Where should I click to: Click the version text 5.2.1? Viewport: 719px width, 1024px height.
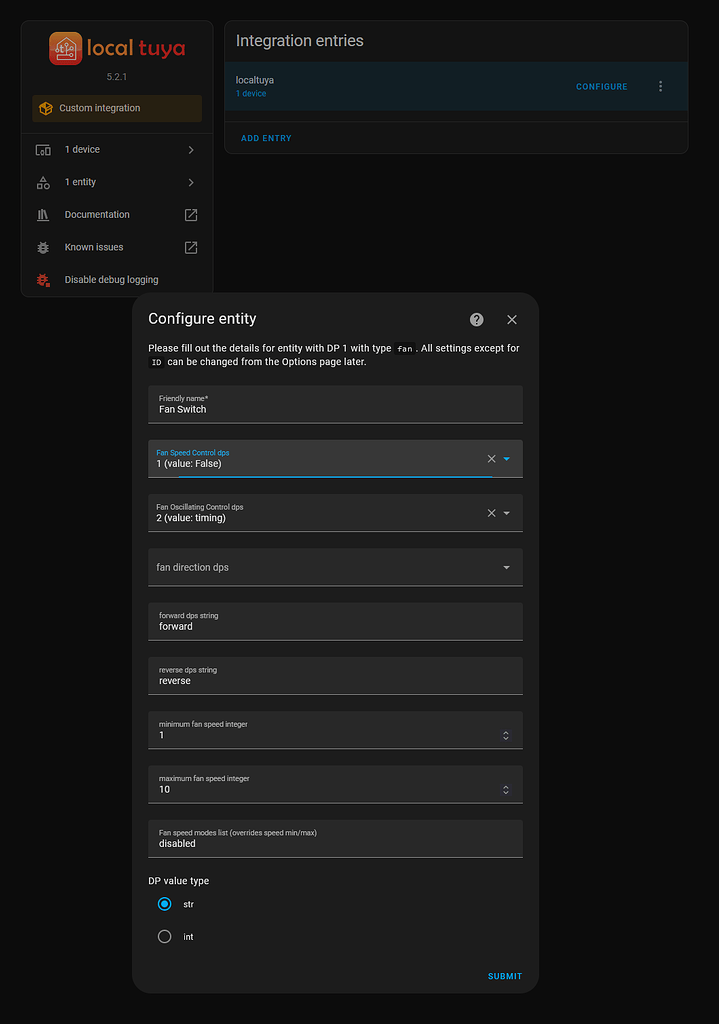coord(117,76)
